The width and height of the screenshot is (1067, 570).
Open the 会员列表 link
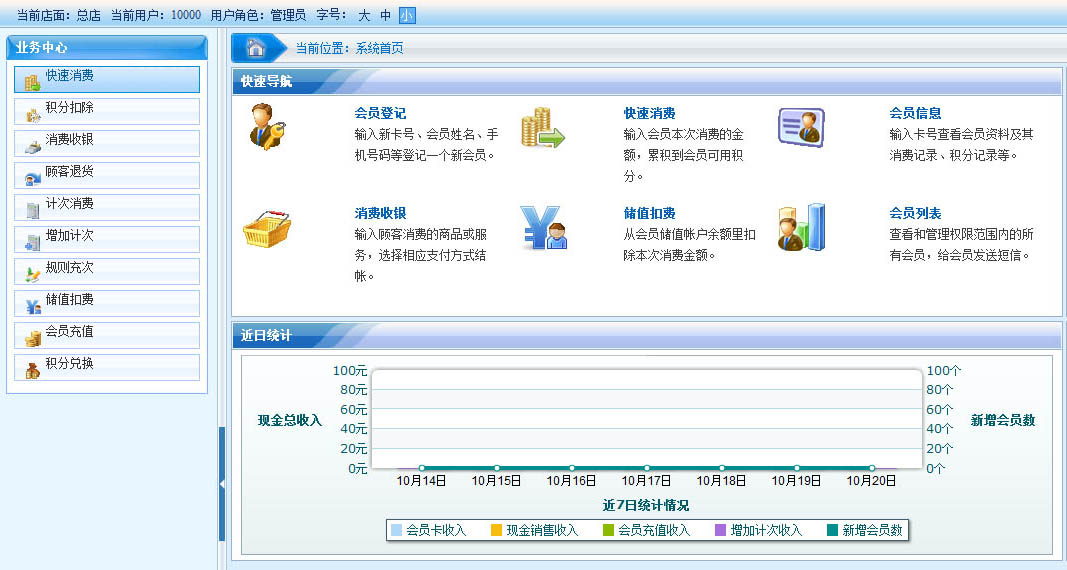(915, 214)
